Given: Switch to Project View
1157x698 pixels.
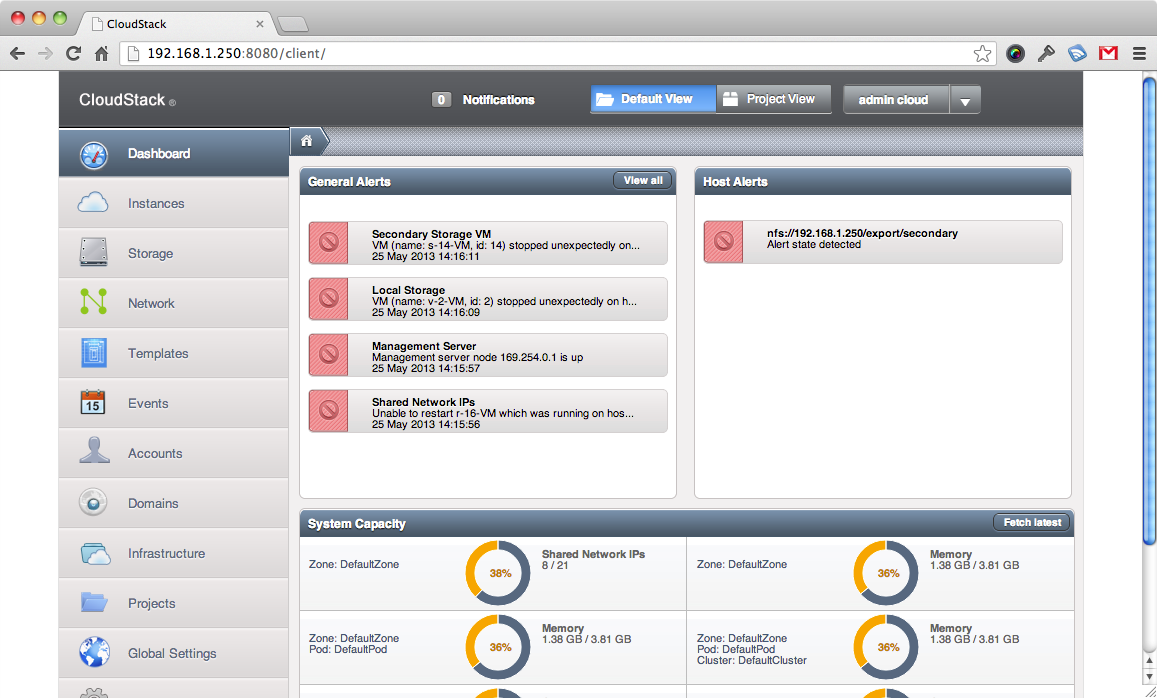Looking at the screenshot, I should 774,99.
